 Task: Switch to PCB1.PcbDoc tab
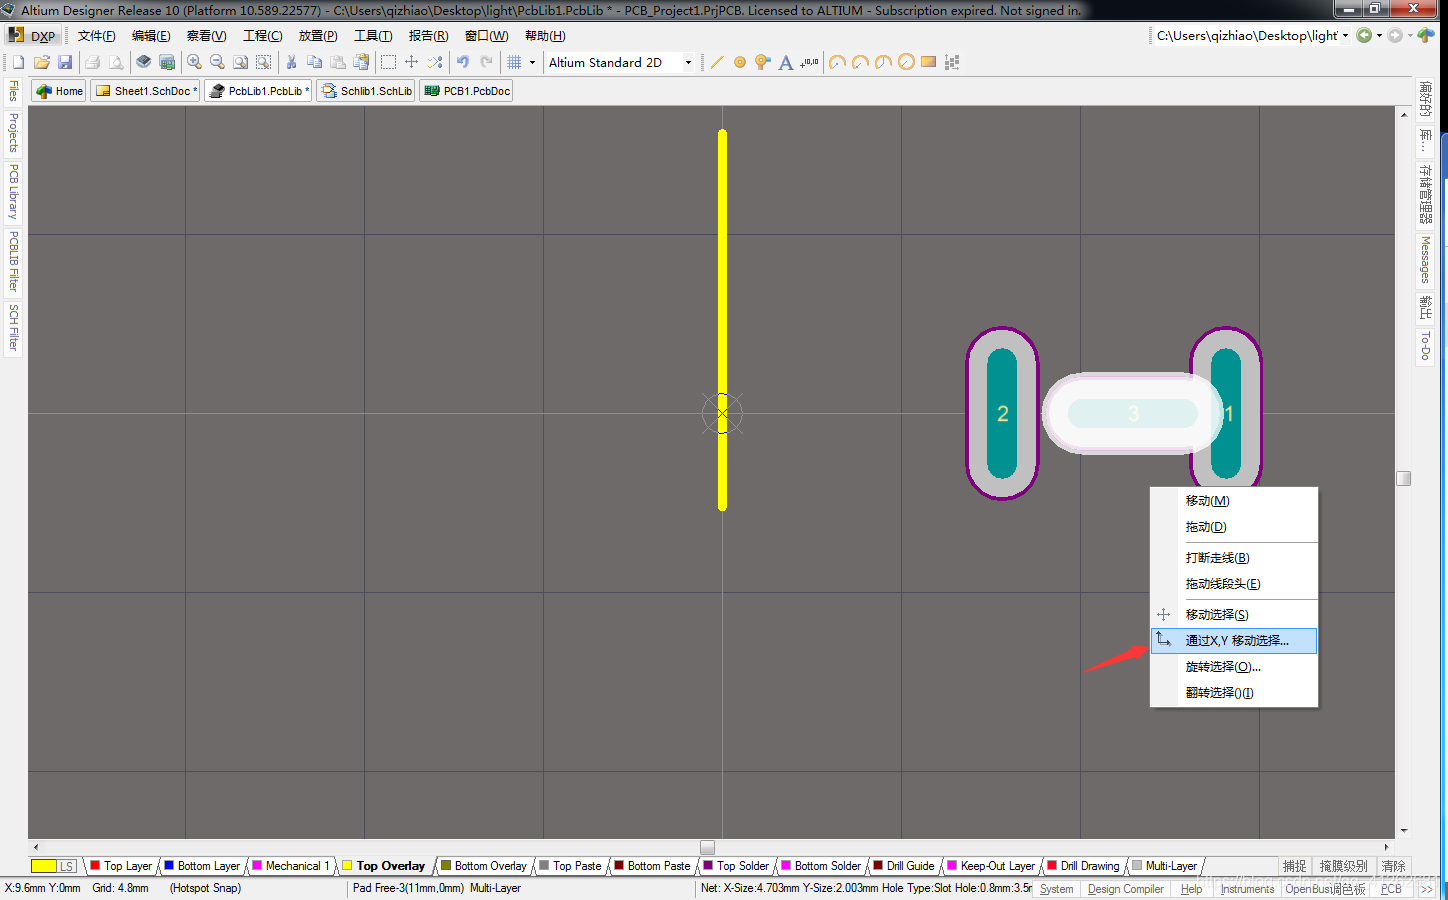pyautogui.click(x=467, y=91)
